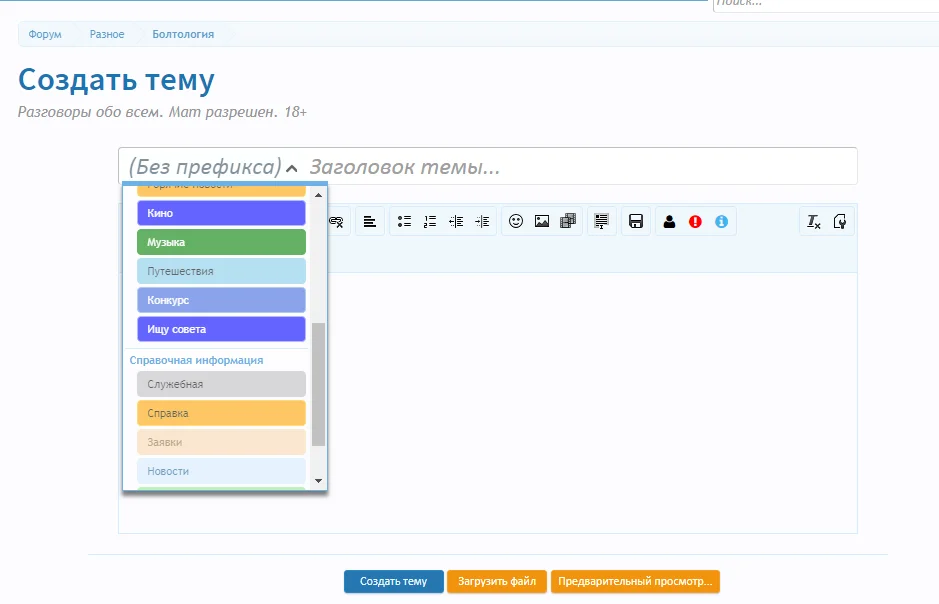Click the prefix list scroll-up arrow
The height and width of the screenshot is (604, 939).
tap(319, 195)
